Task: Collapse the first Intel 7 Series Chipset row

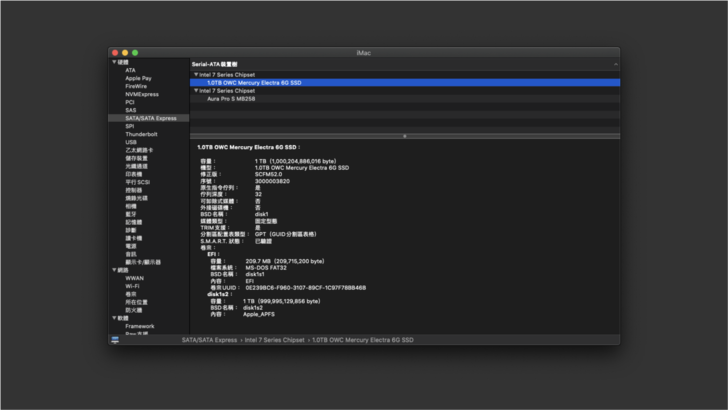Action: (195, 75)
